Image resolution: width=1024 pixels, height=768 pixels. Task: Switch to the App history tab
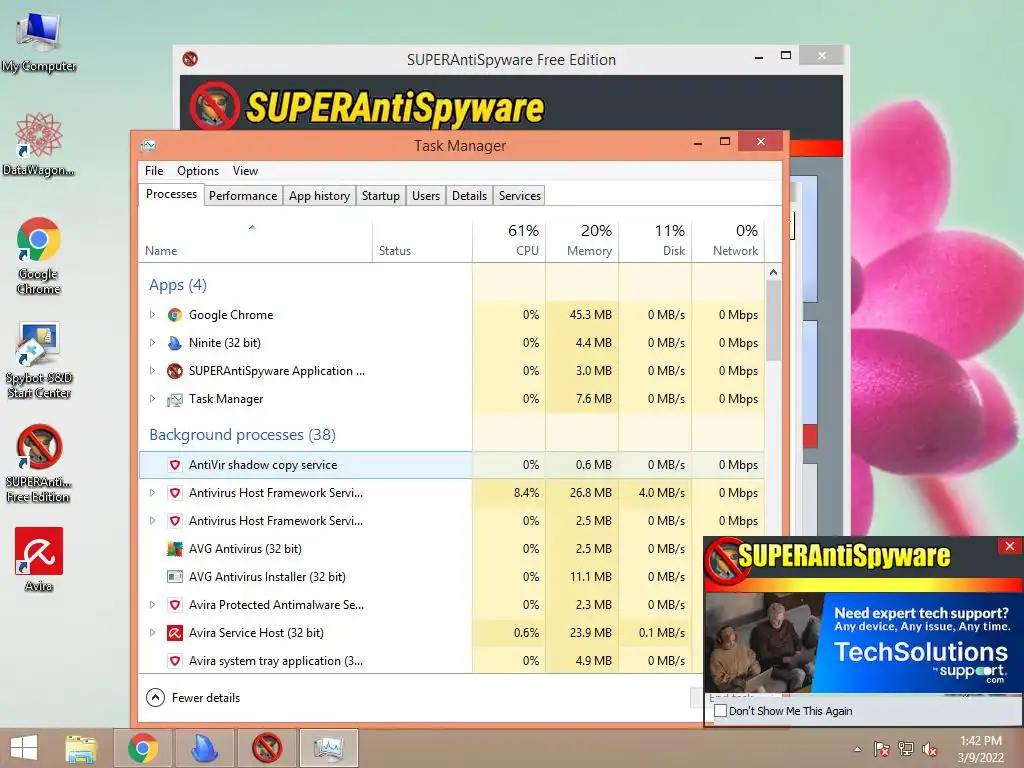319,196
